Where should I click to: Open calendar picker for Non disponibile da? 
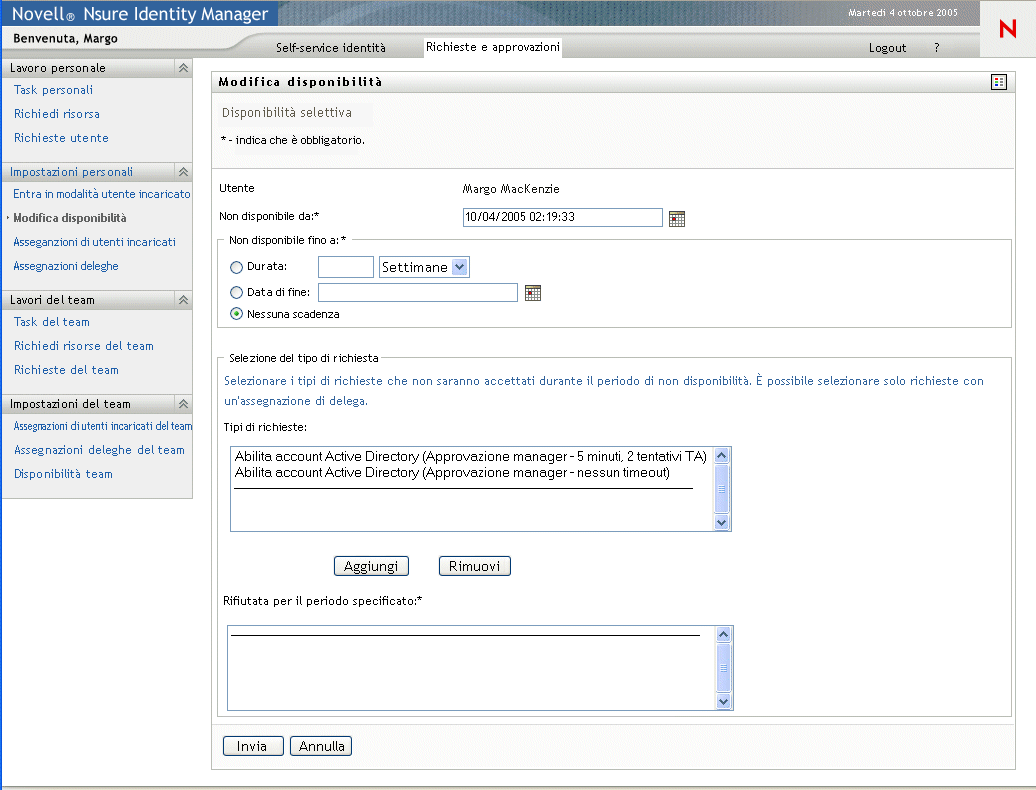click(x=677, y=219)
